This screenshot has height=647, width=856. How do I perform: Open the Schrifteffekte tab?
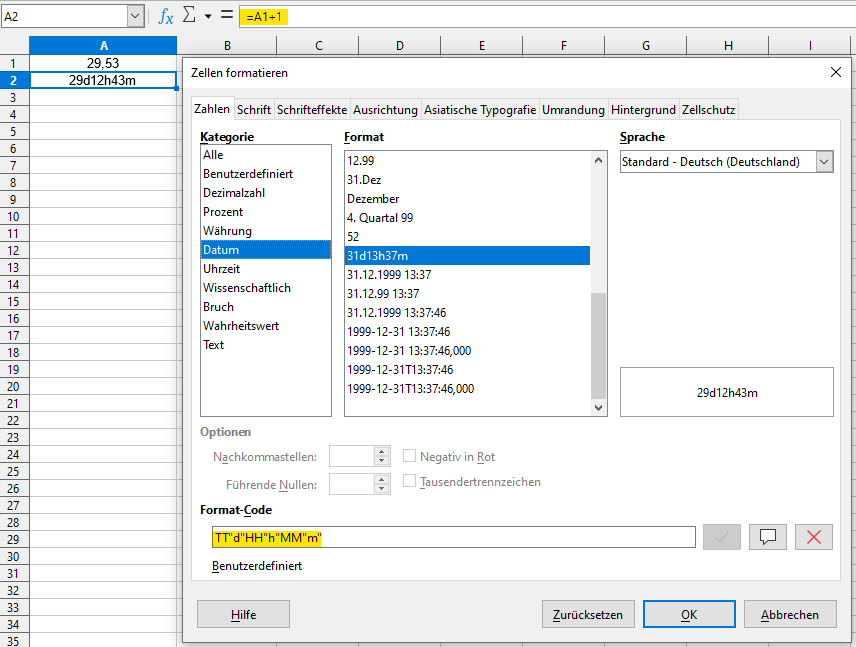(312, 110)
